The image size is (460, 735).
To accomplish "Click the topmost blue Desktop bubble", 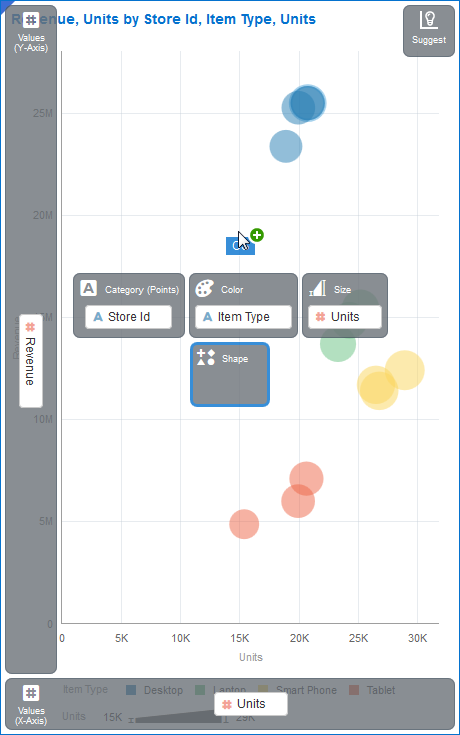I will 308,103.
